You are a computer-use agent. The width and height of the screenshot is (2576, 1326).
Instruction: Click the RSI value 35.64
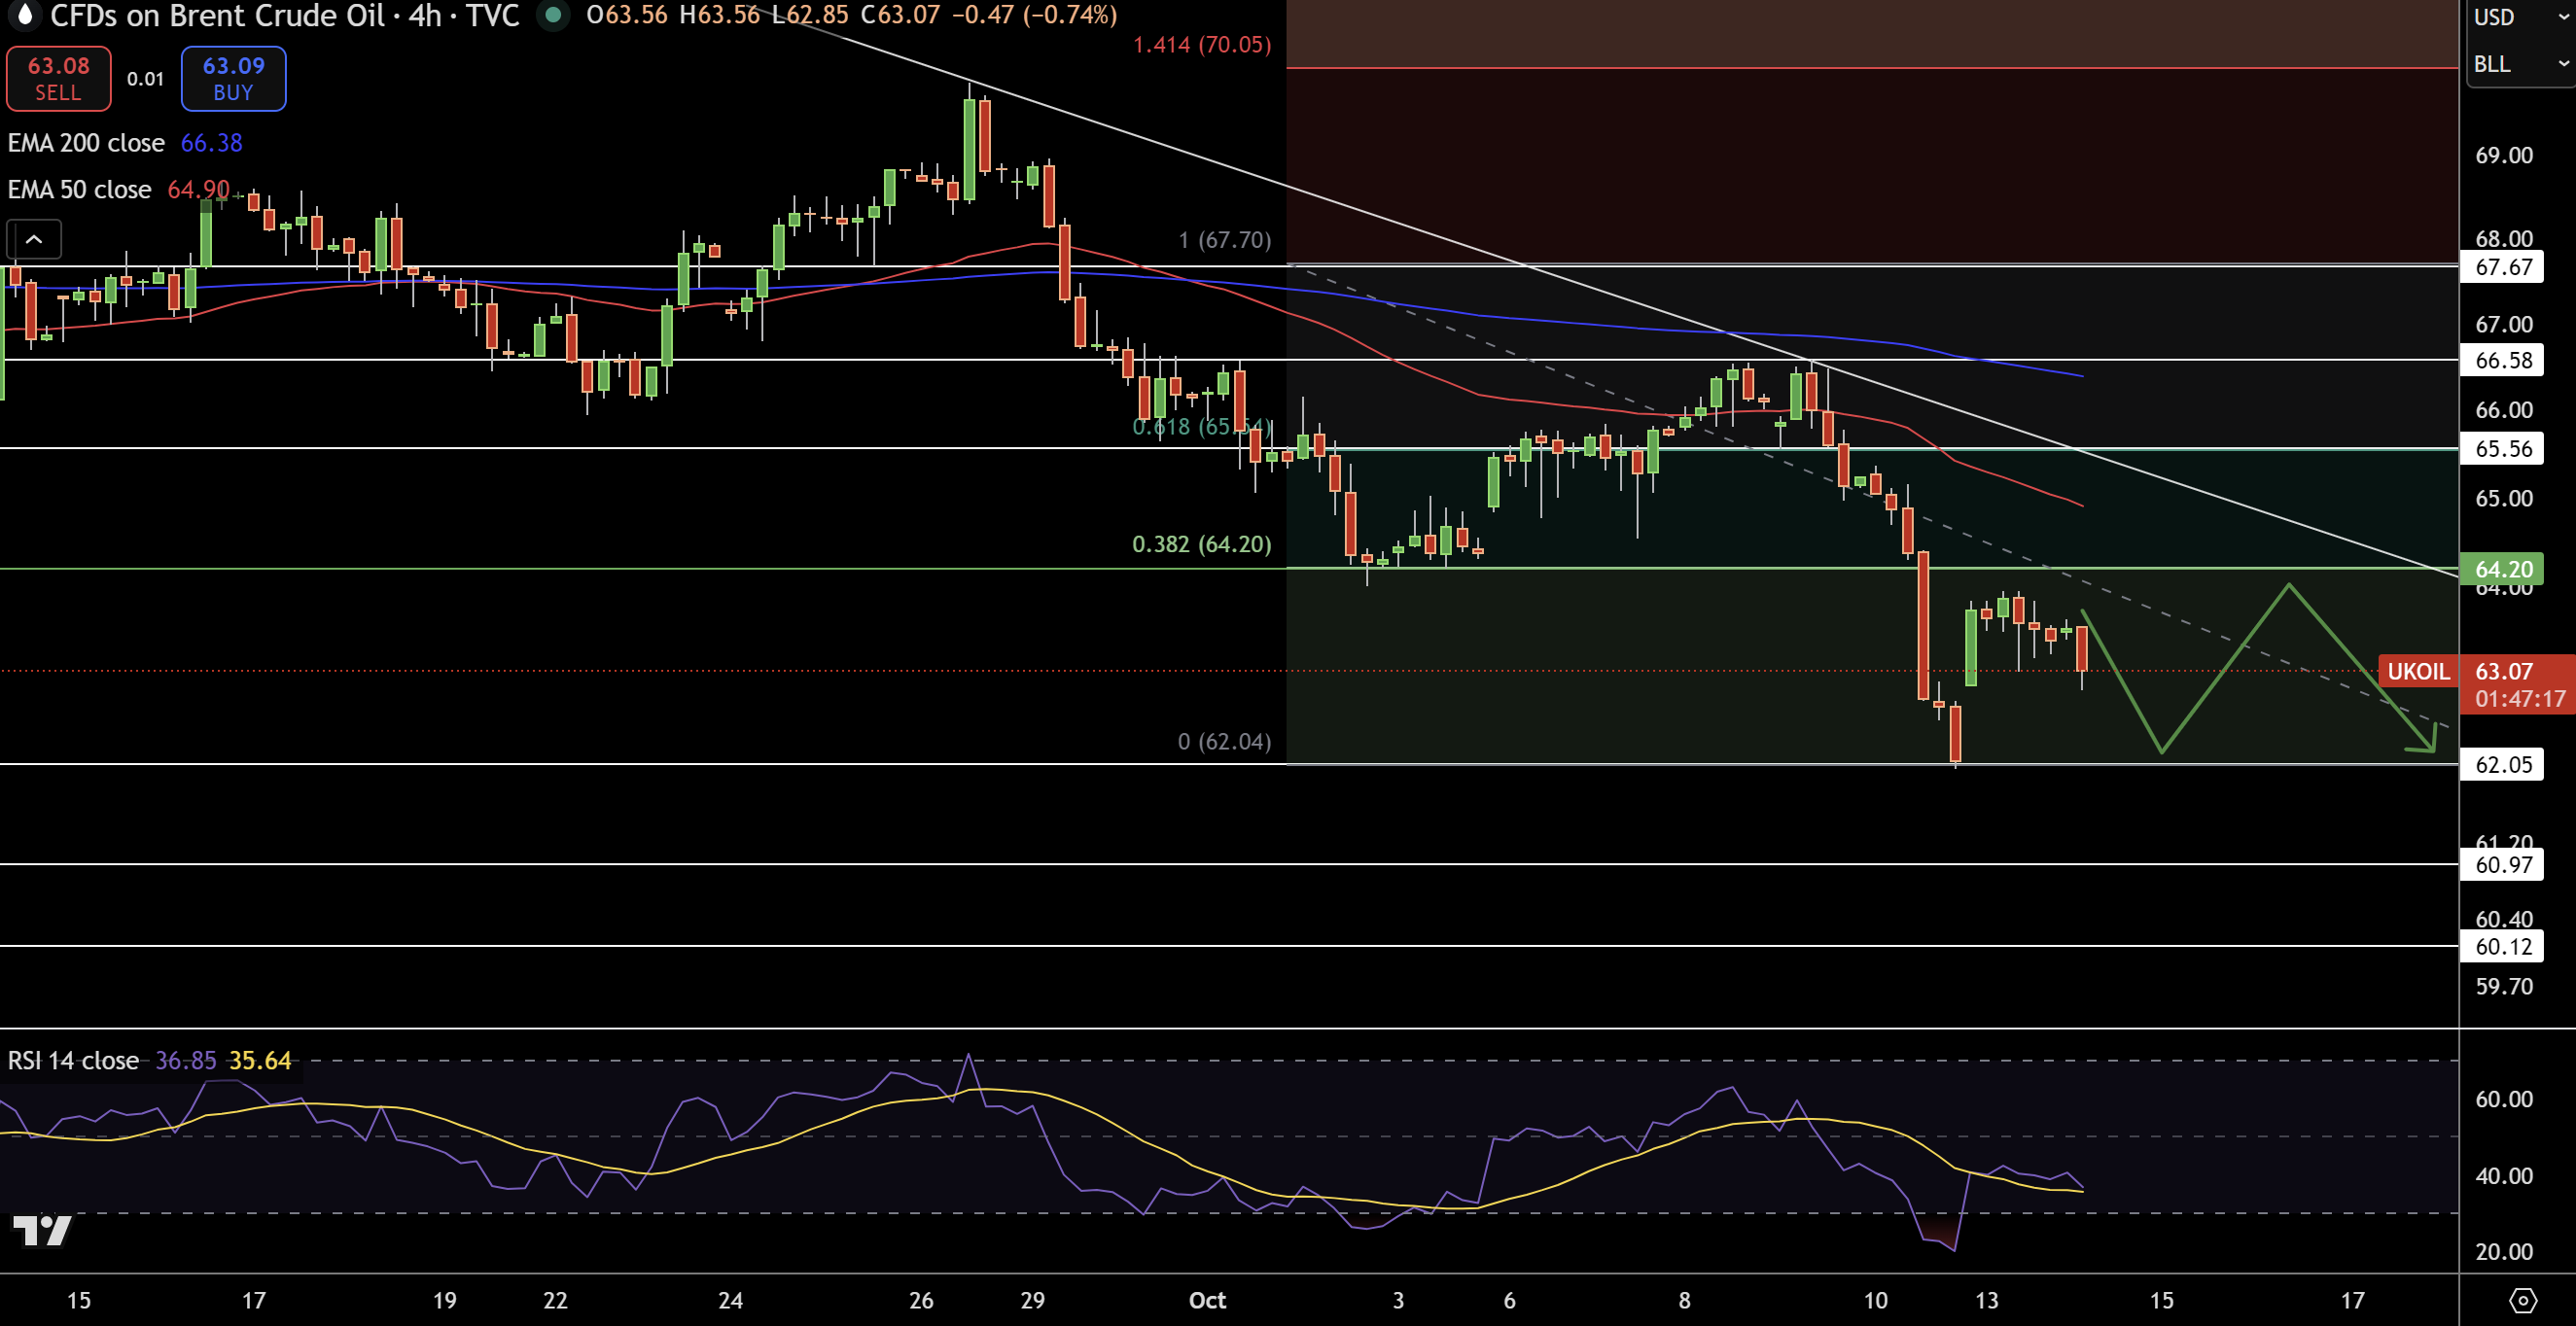click(260, 1060)
